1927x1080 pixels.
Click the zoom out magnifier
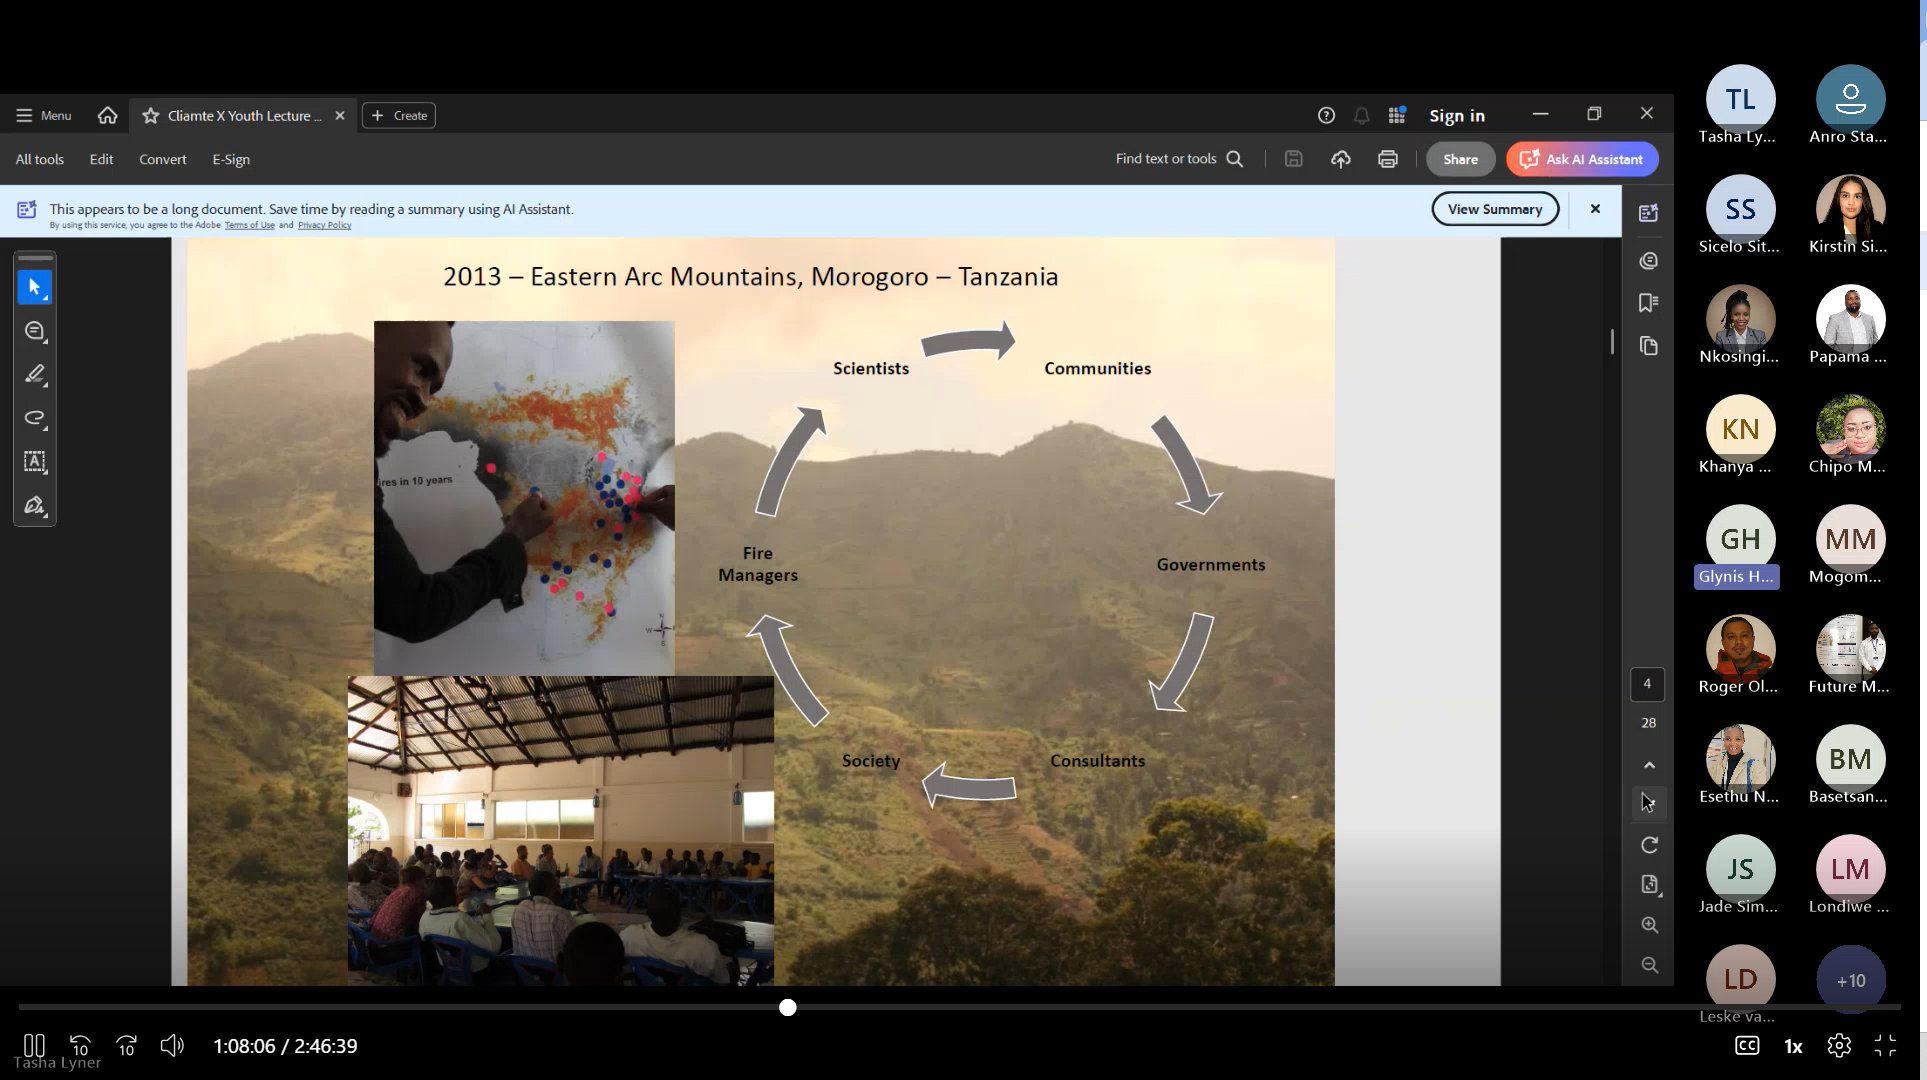(x=1649, y=965)
